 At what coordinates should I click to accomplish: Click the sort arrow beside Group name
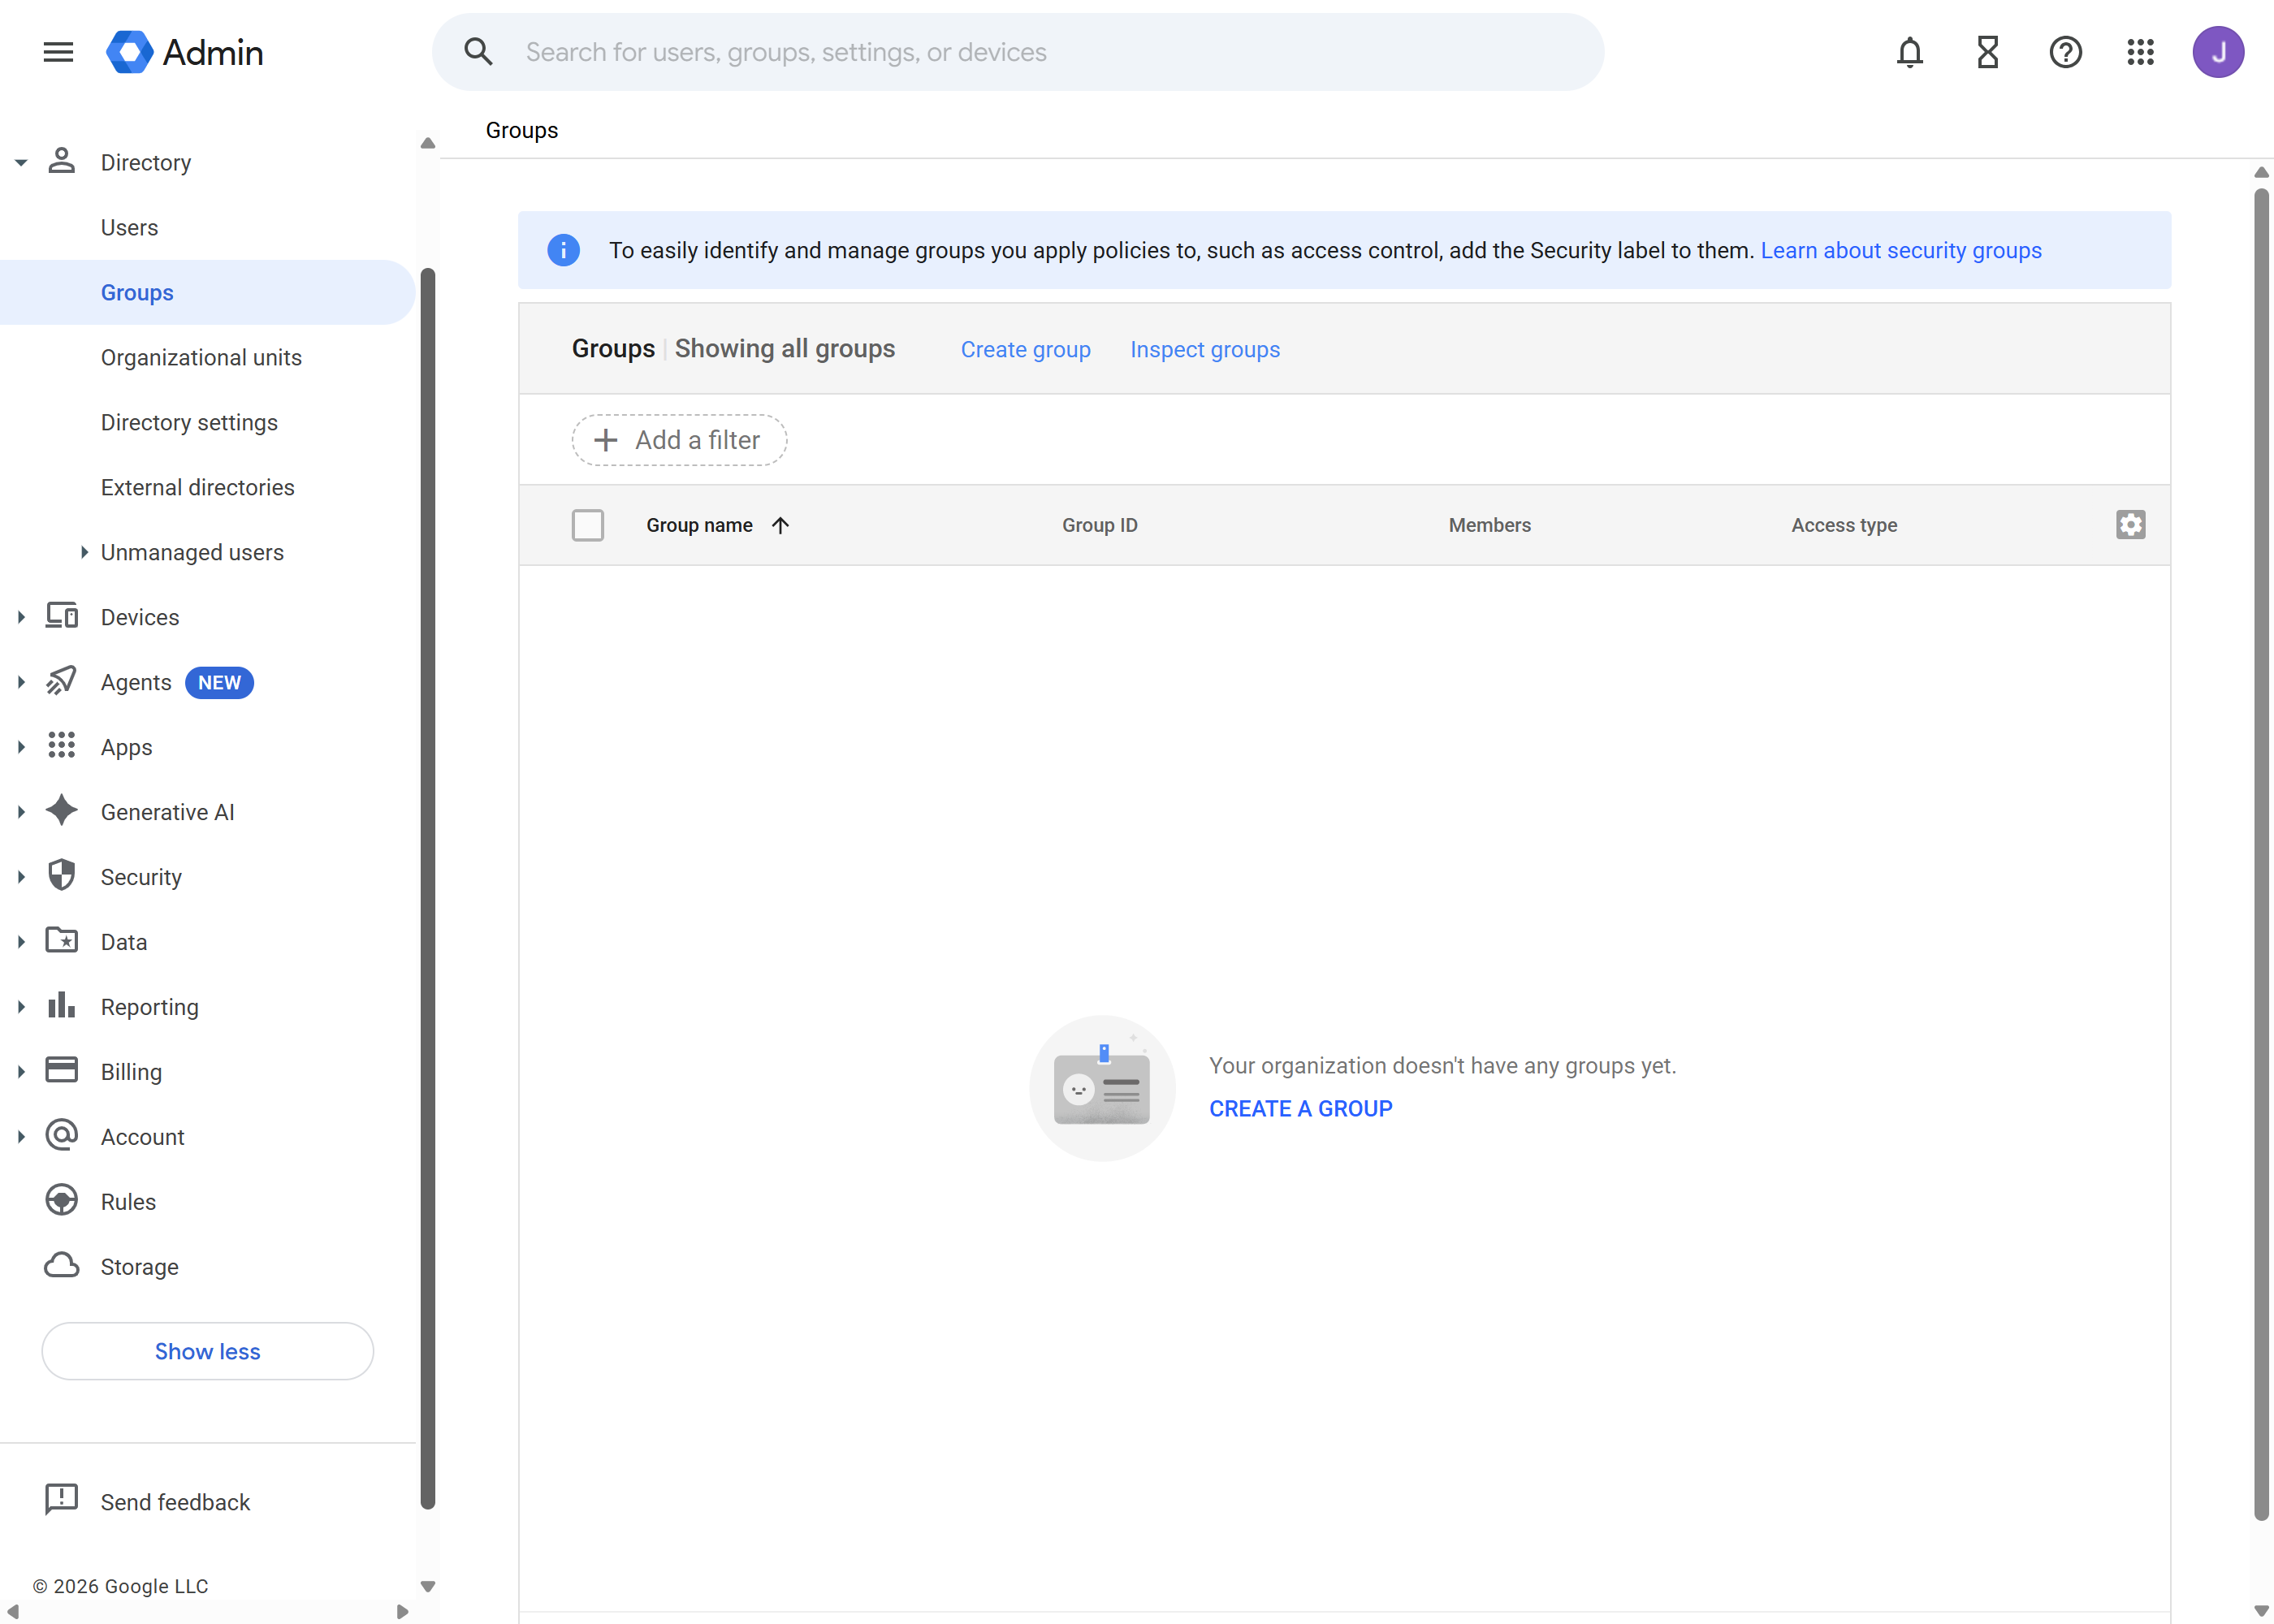coord(781,525)
